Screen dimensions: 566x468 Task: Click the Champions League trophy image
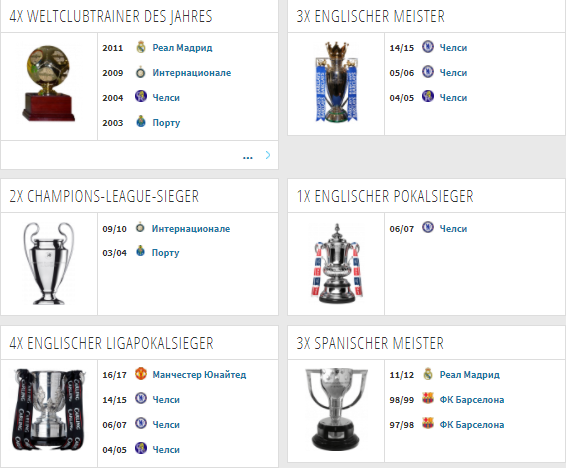coord(49,263)
